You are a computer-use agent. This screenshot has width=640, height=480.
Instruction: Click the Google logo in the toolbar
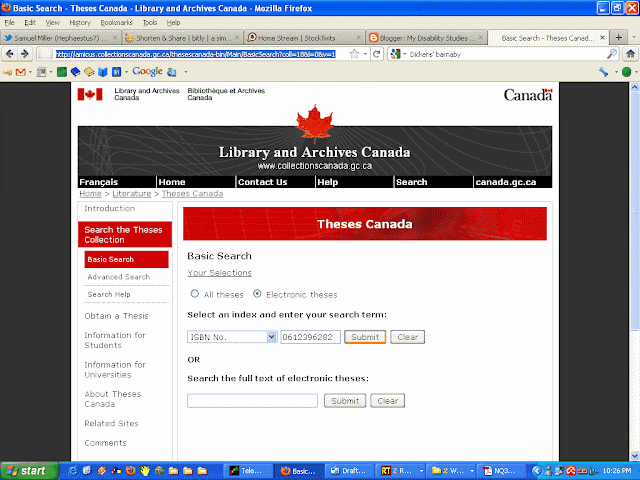[147, 72]
